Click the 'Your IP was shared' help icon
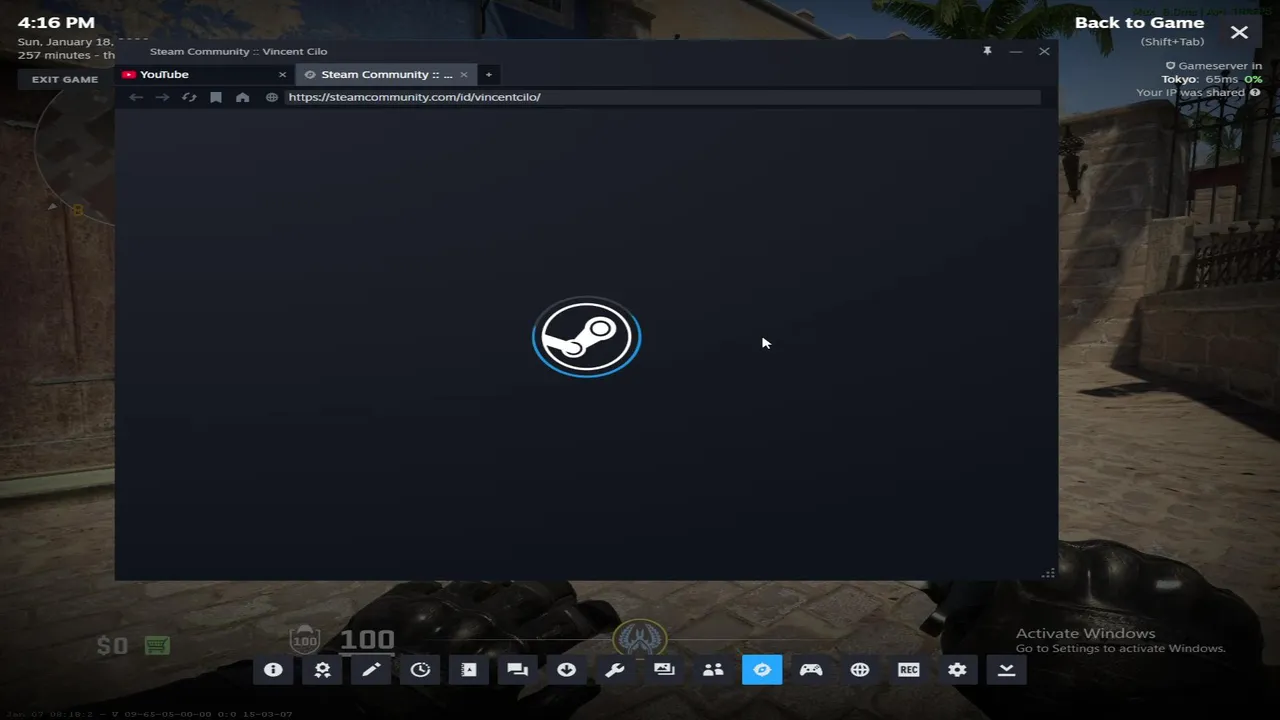 coord(1255,93)
